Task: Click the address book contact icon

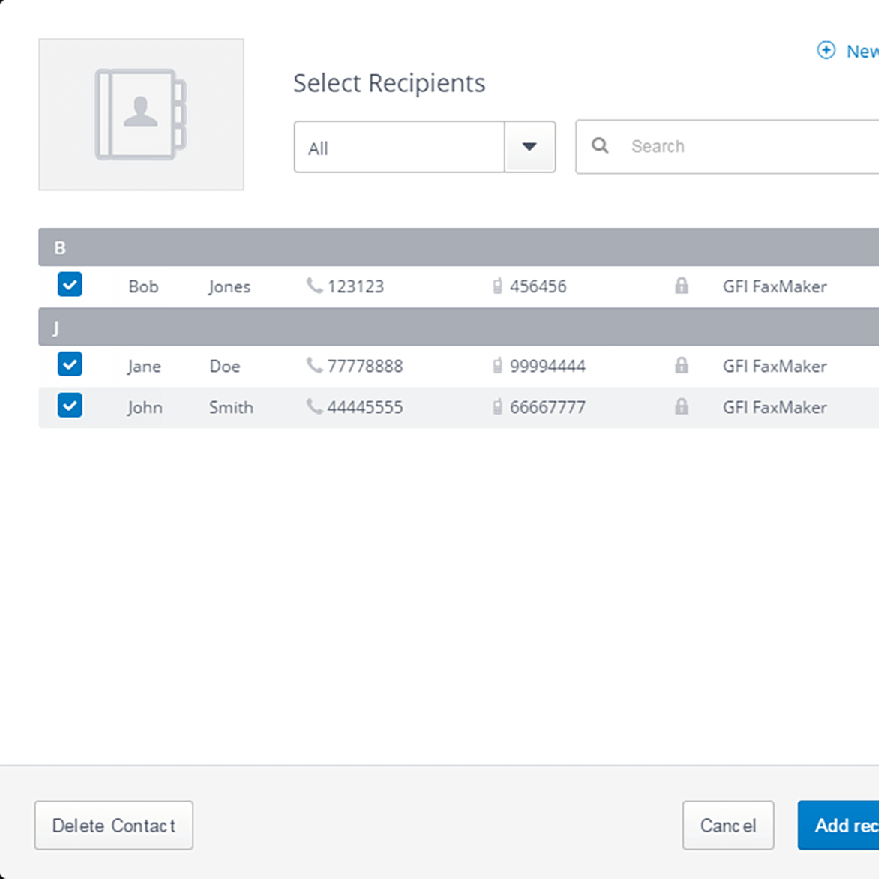Action: click(x=141, y=114)
